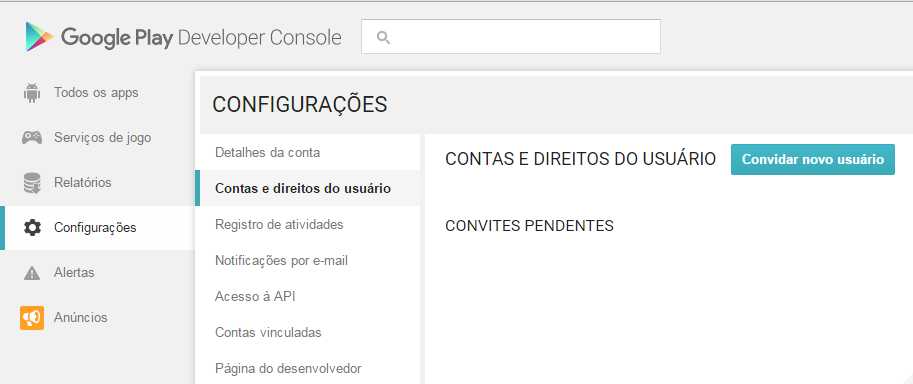Click the Alertas warning triangle icon
913x384 pixels.
[31, 273]
